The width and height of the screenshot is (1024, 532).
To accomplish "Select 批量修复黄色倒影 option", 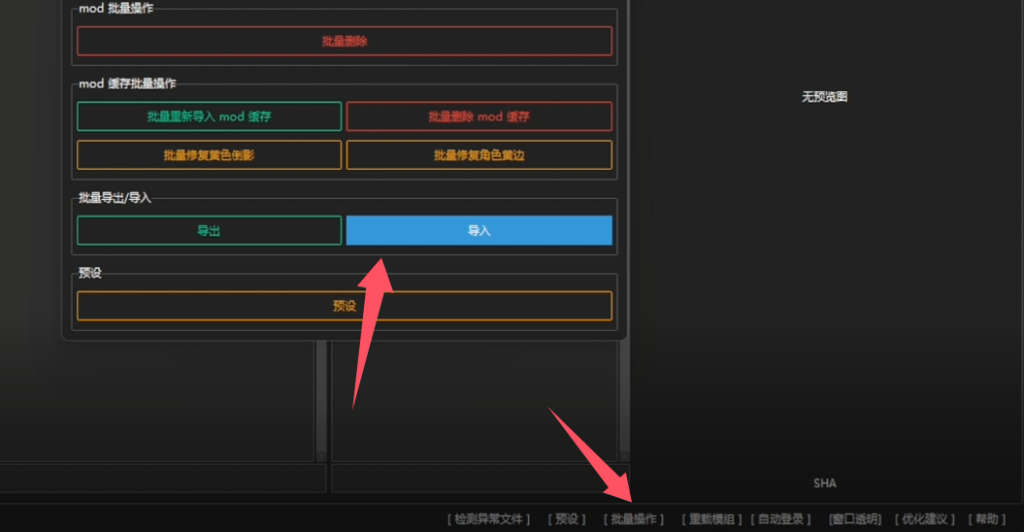I will [209, 155].
